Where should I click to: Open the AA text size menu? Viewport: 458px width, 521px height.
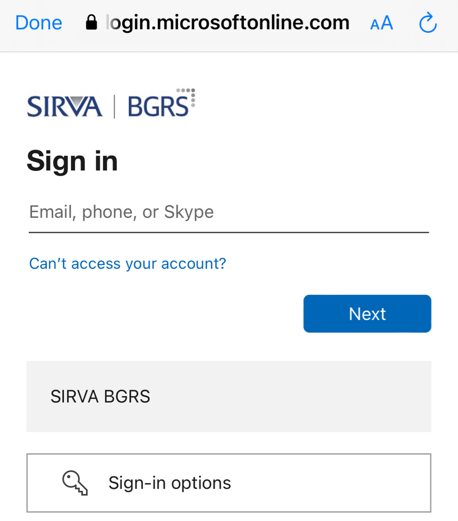pyautogui.click(x=381, y=23)
